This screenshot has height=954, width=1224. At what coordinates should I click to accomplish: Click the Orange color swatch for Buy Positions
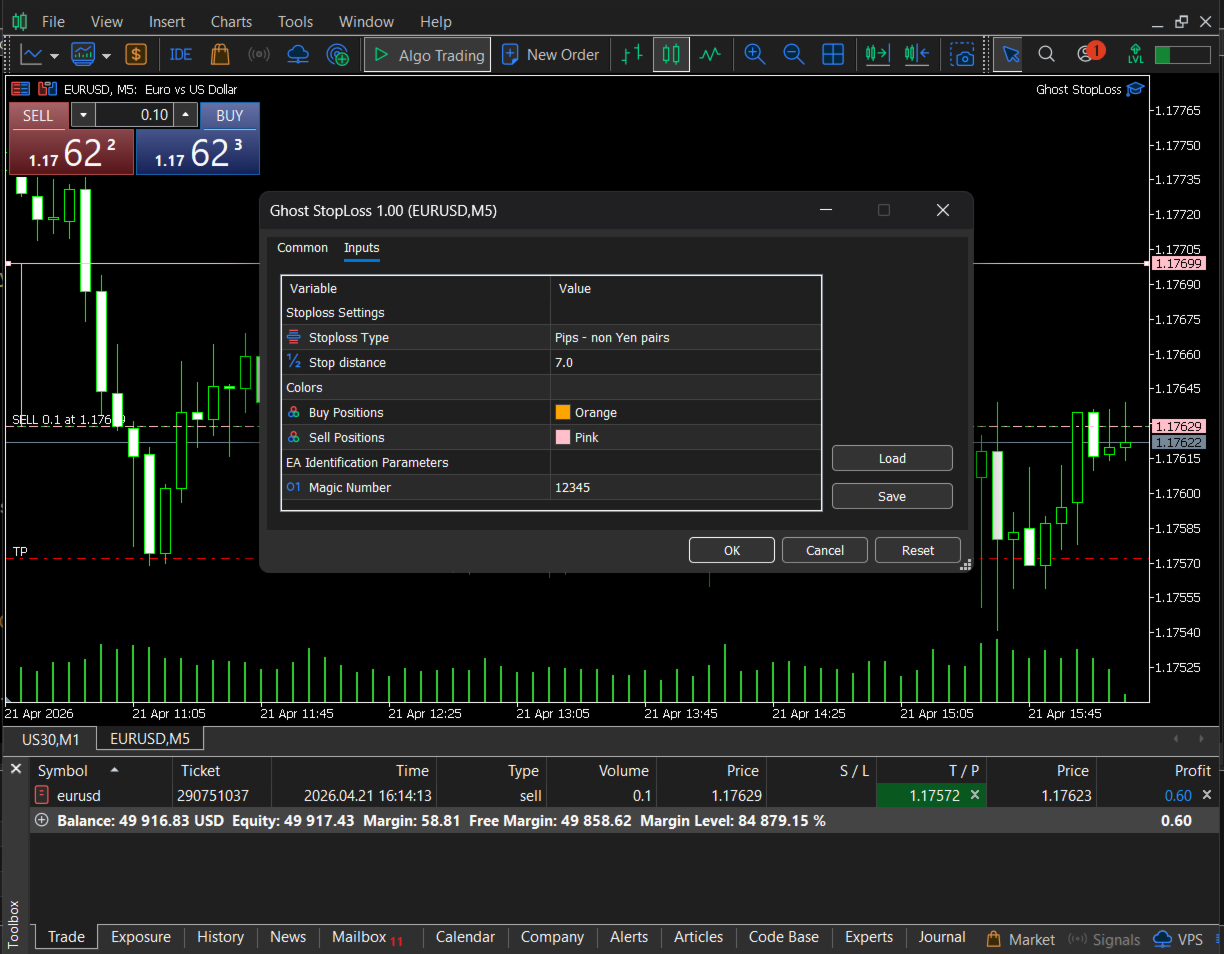563,413
